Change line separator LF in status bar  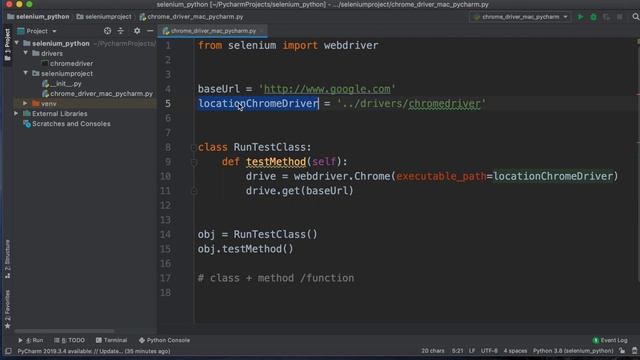pyautogui.click(x=472, y=351)
